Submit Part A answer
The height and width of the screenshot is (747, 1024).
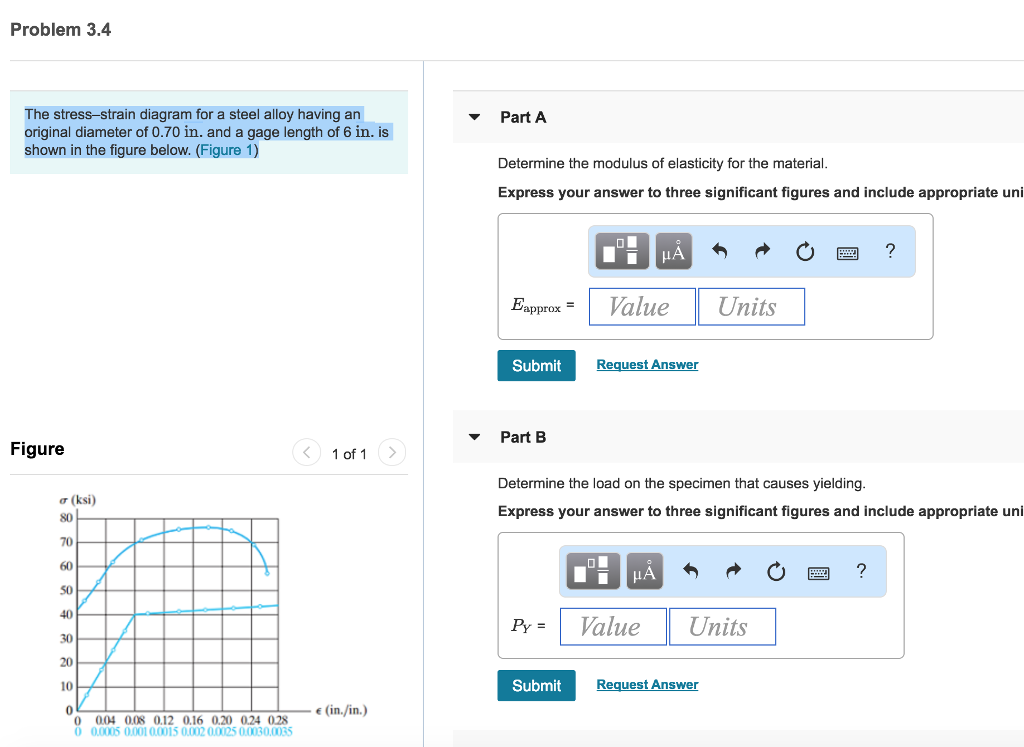point(536,366)
